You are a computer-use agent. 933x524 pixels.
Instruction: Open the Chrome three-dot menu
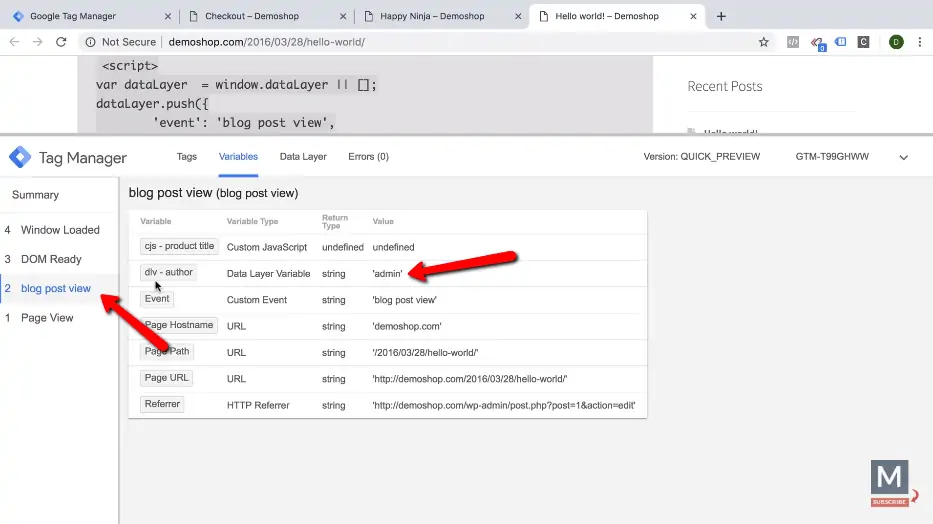coord(919,42)
